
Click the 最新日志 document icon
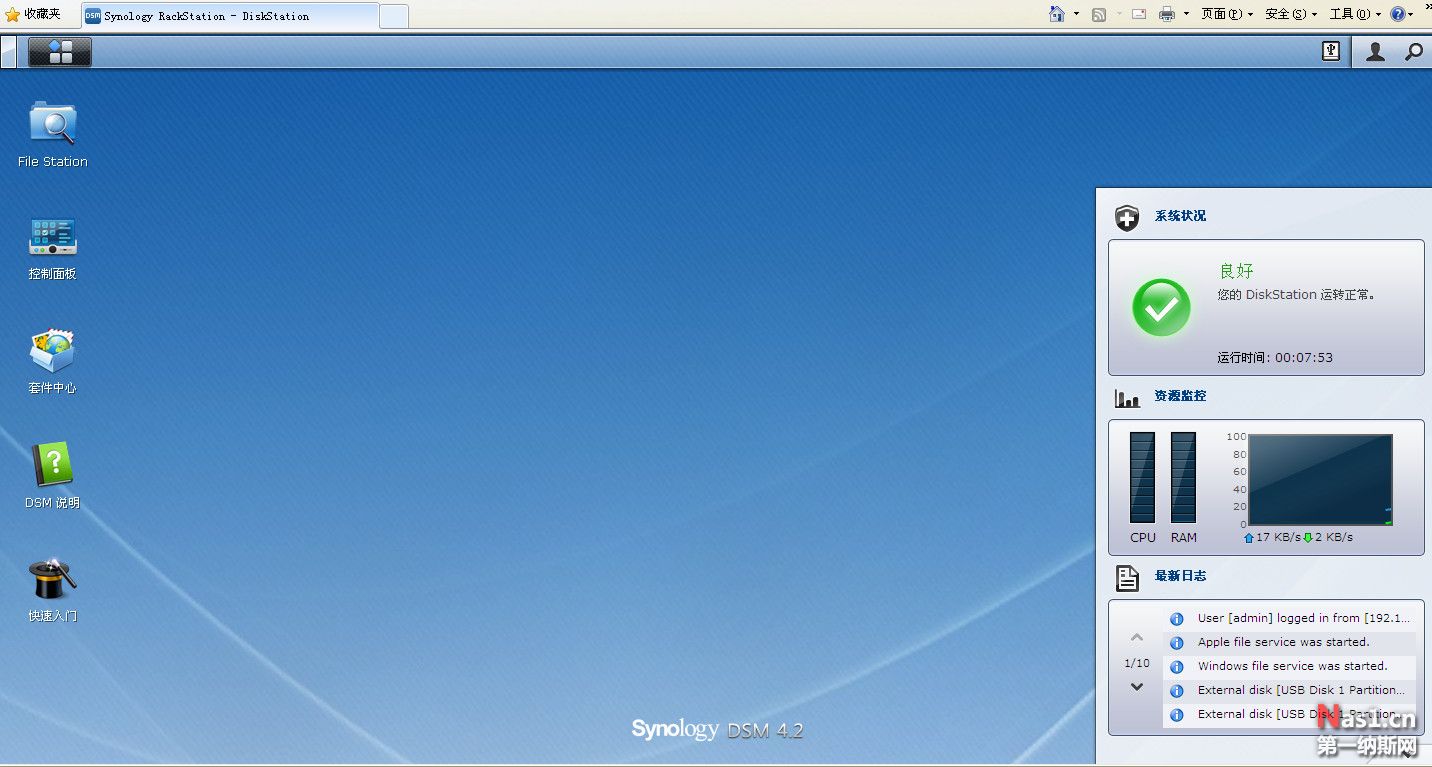[x=1127, y=577]
